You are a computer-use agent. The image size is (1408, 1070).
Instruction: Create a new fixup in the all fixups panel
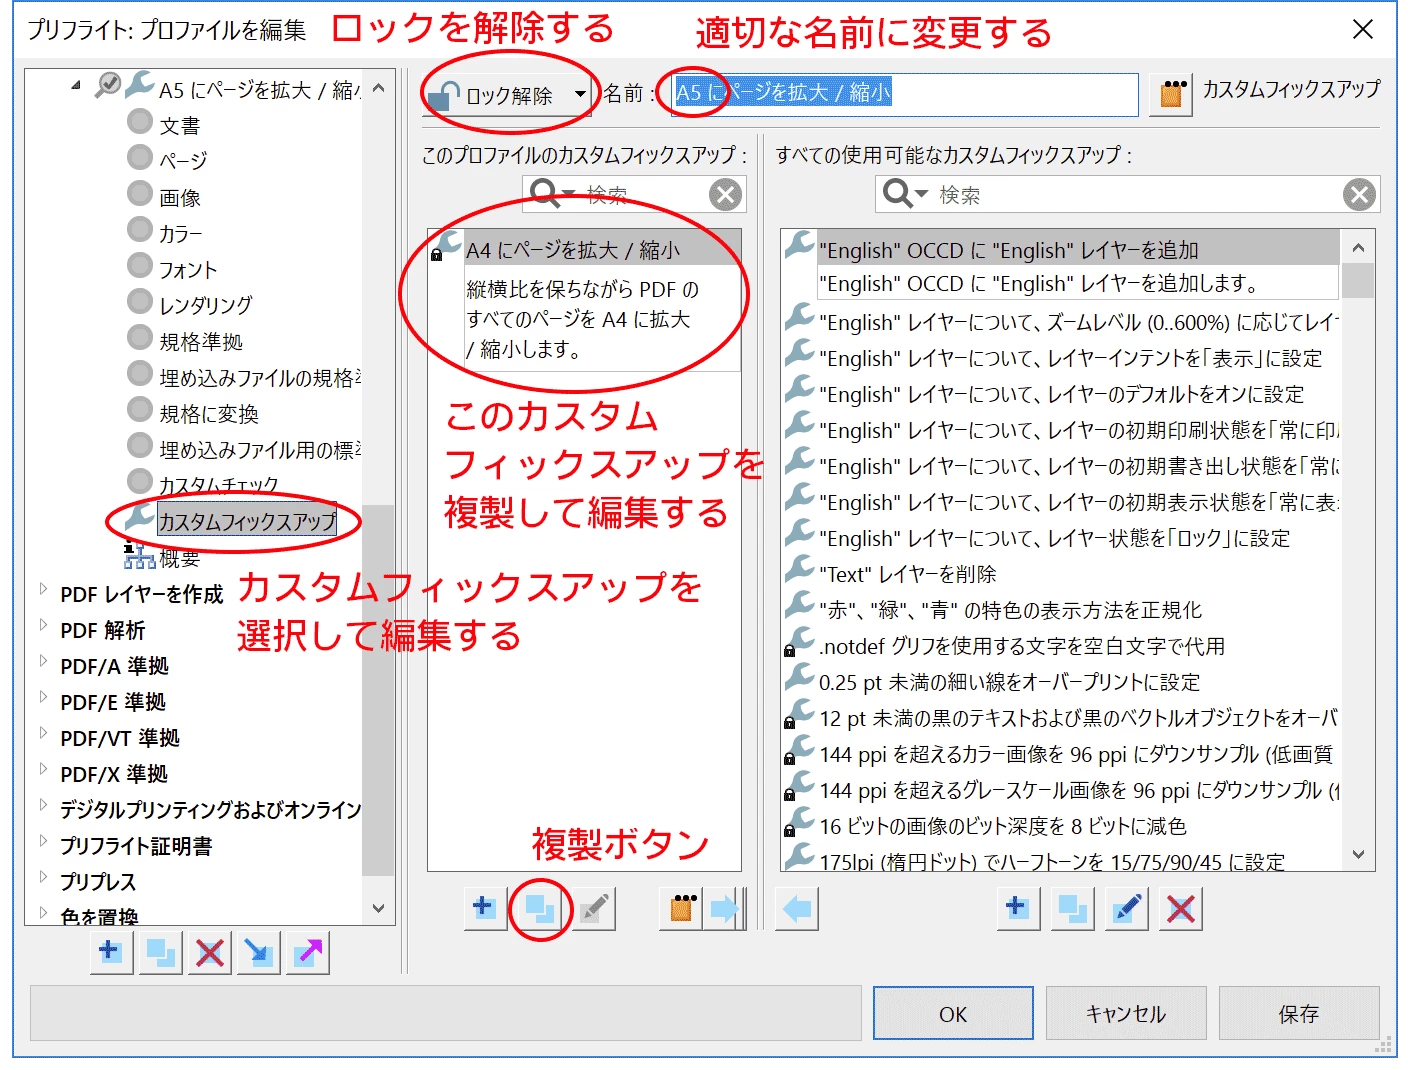[x=1018, y=909]
